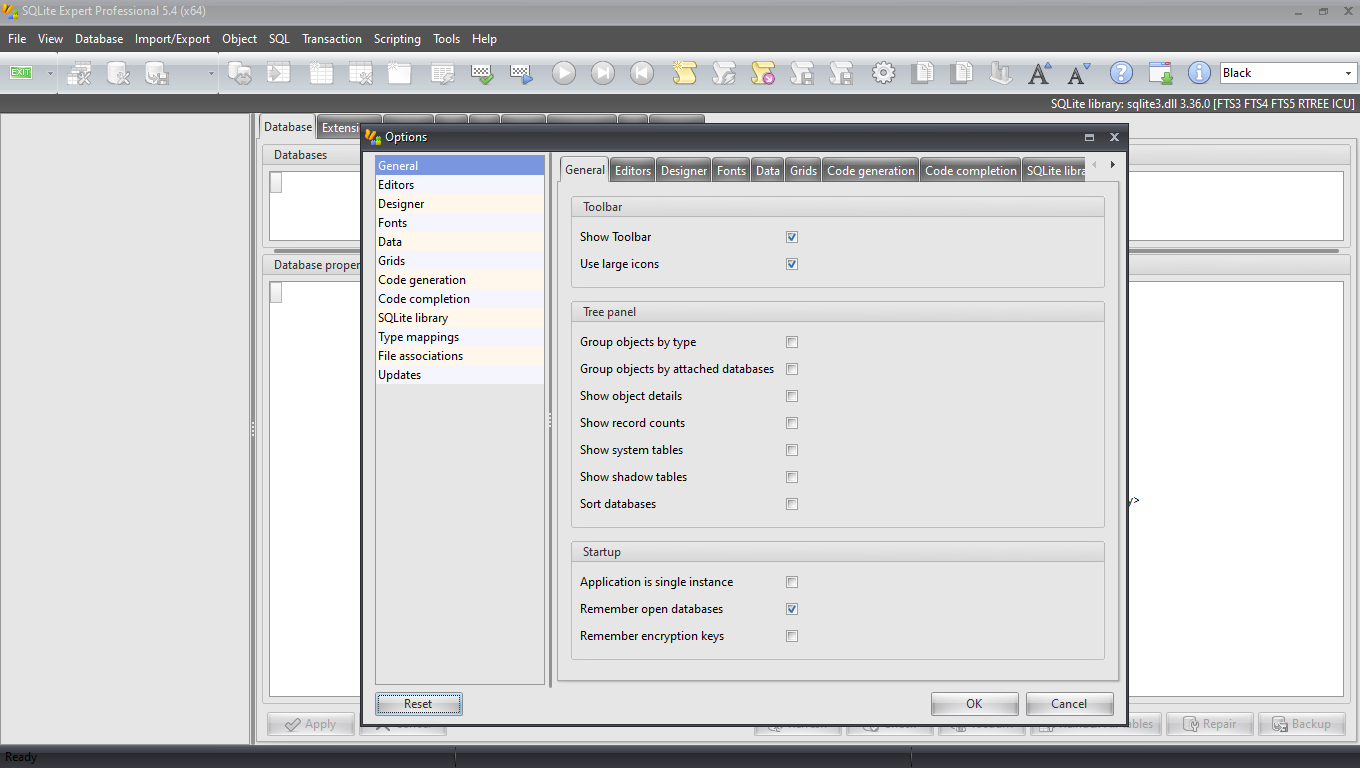Select Type mappings in the options list
1360x768 pixels.
click(460, 337)
